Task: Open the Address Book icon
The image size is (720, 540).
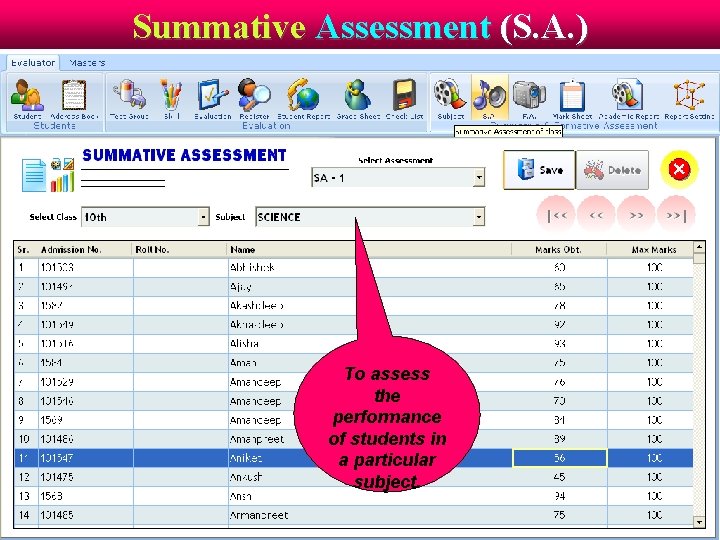Action: 74,99
